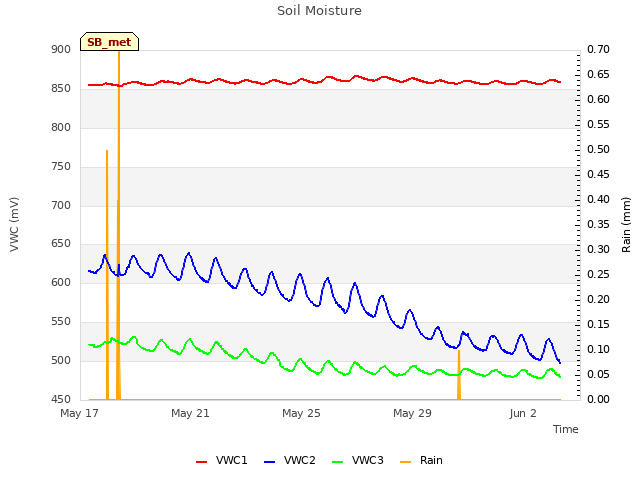Click the Rain (mm) axis title

[x=626, y=224]
